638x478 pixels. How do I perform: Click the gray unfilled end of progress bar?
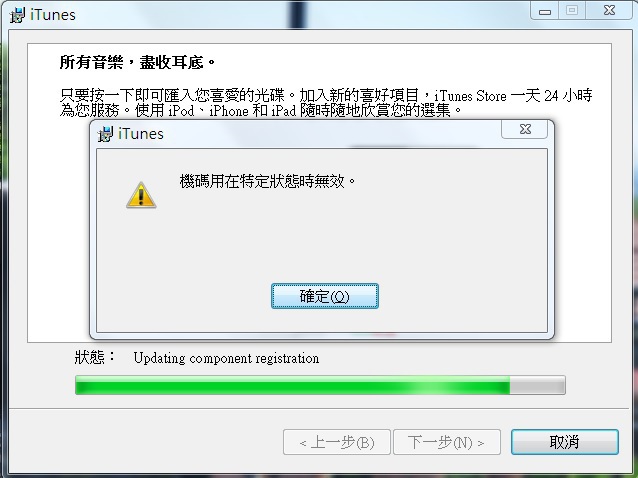[537, 385]
